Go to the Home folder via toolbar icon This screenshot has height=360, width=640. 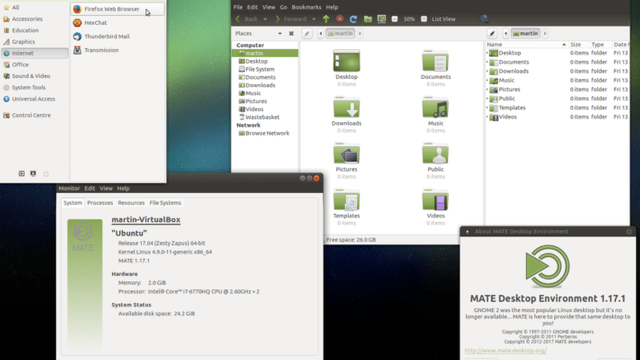tap(368, 19)
